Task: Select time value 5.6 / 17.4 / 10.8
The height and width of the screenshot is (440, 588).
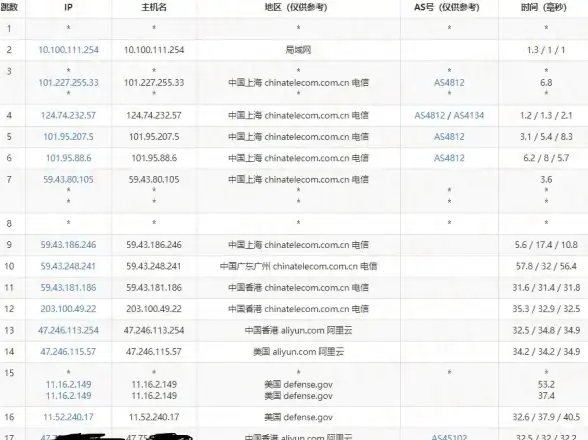Action: tap(546, 245)
